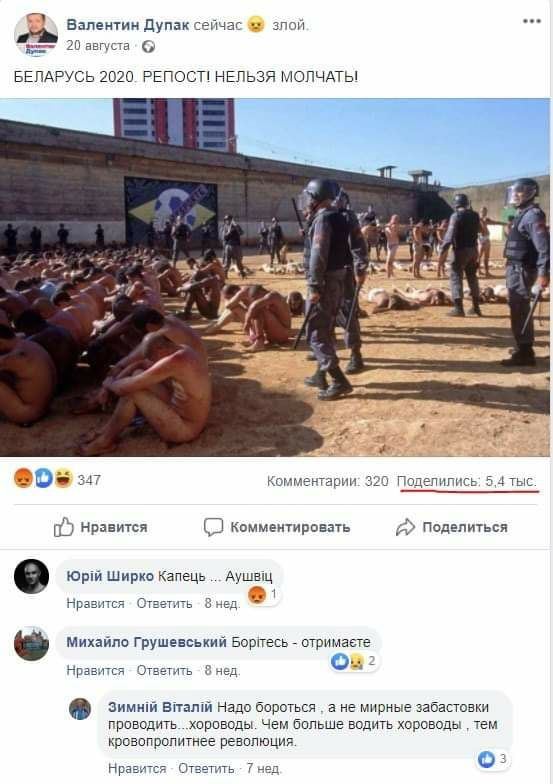Open Поделились: 5,4 тыс. shares list

467,481
